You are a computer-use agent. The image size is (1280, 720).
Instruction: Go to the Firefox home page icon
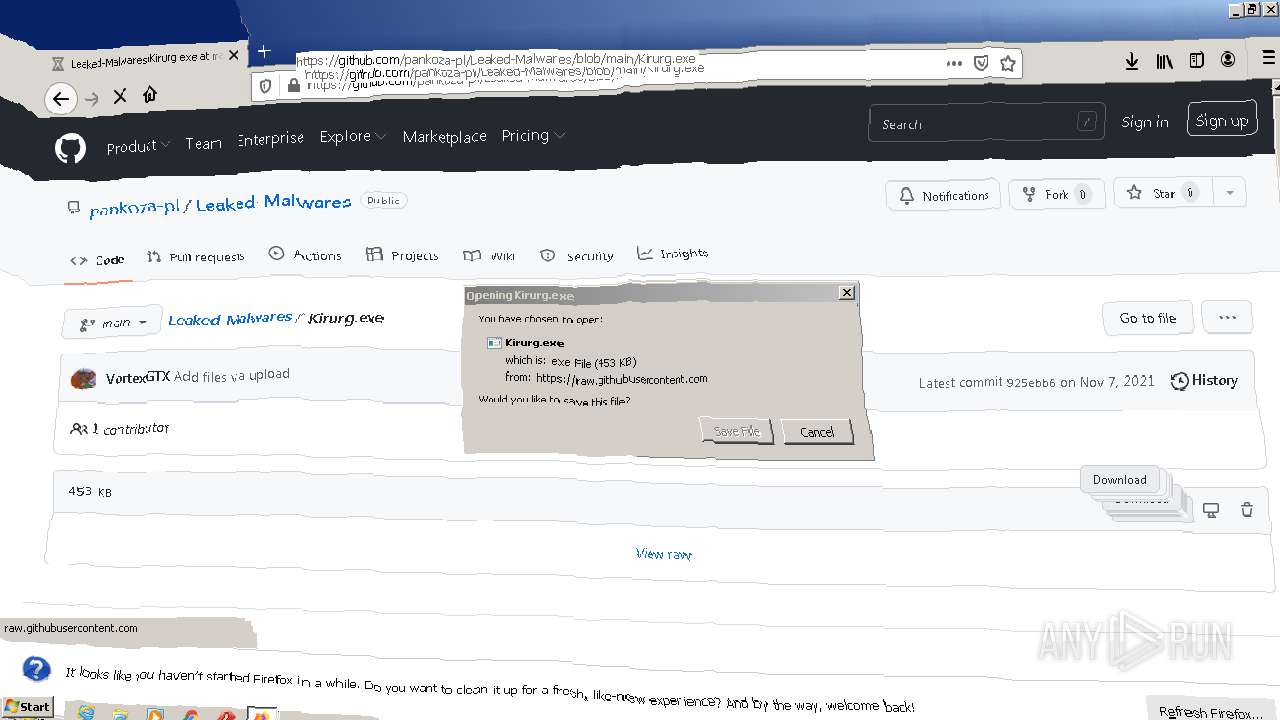pos(150,94)
